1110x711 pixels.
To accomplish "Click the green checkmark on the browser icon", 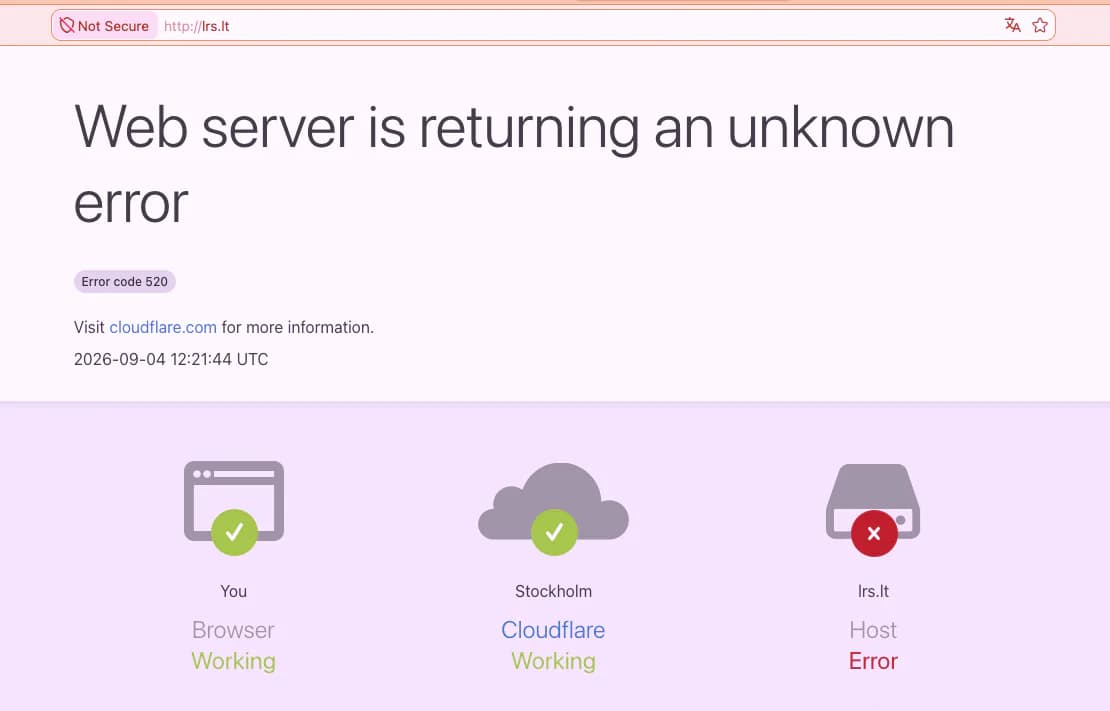I will 234,532.
